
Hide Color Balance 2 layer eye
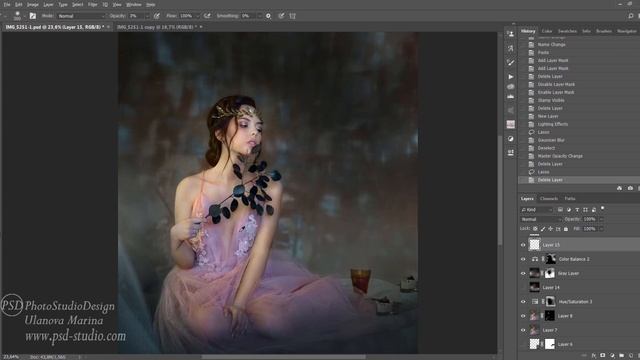tap(523, 259)
